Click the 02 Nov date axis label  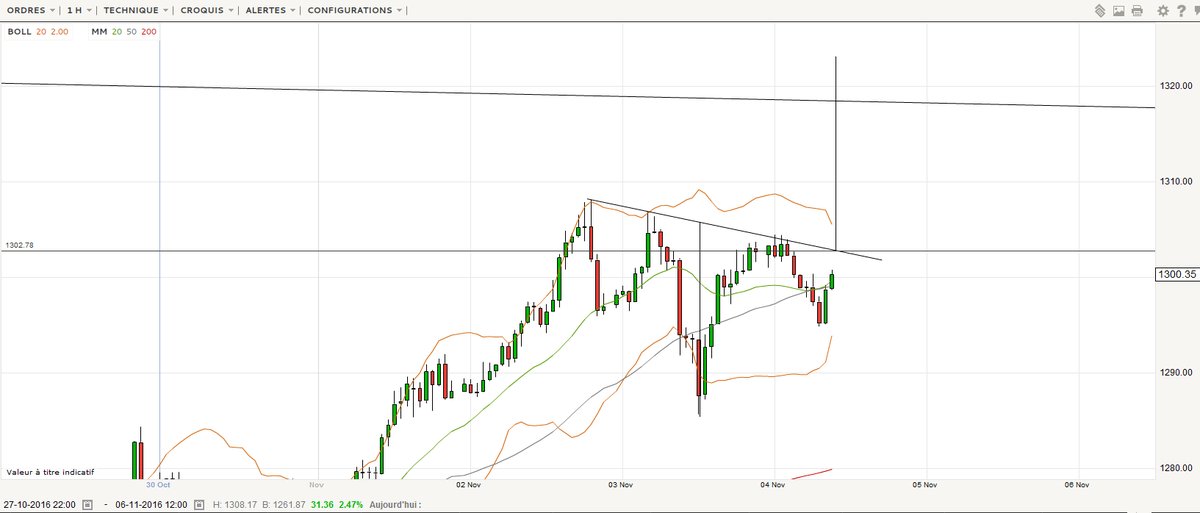468,484
